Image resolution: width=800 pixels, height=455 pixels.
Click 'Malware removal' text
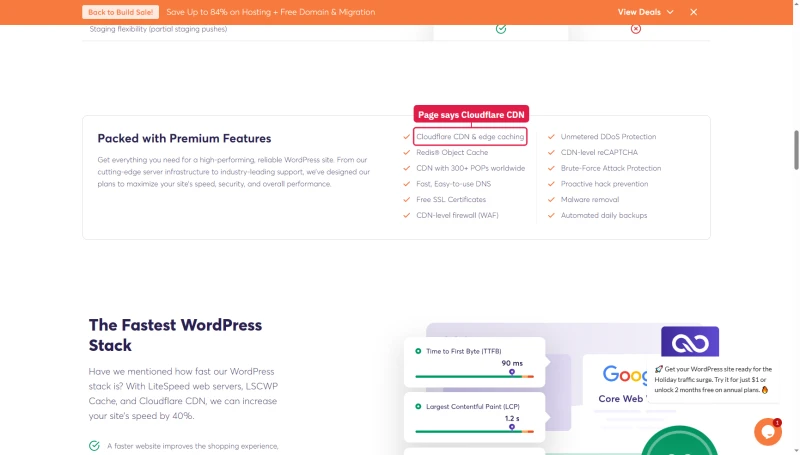(590, 199)
